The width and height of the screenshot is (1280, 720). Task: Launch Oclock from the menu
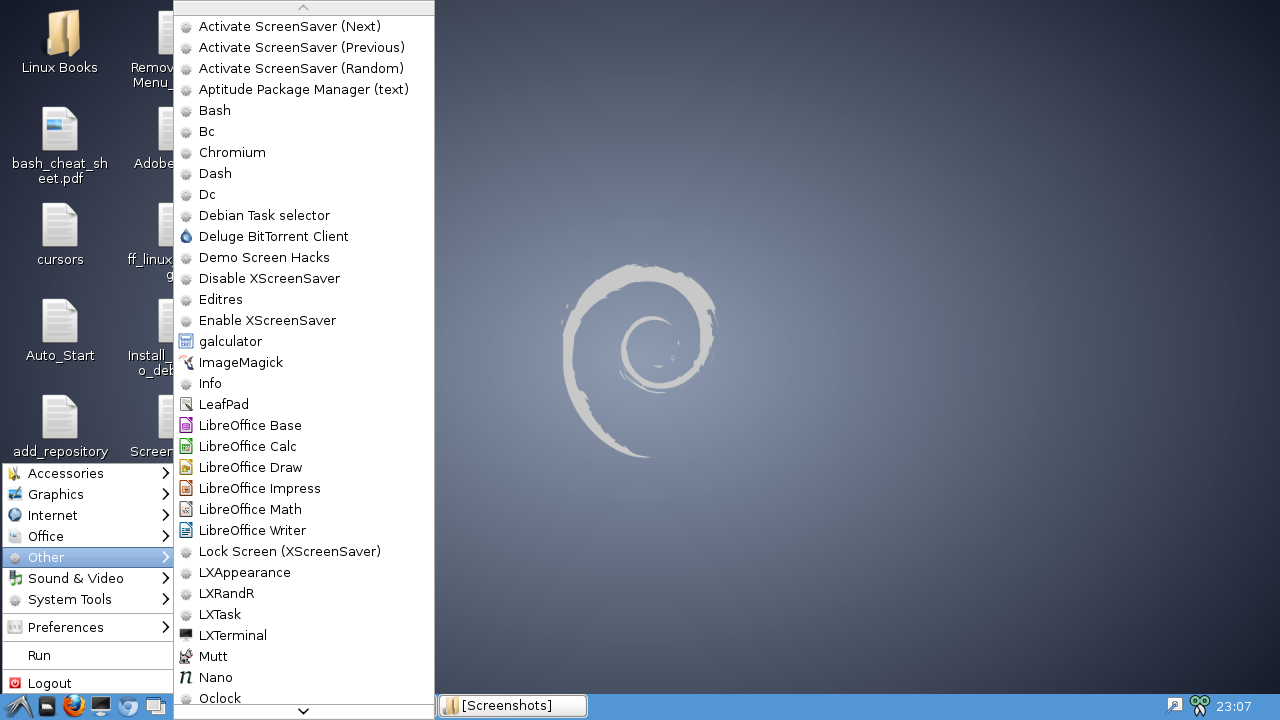tap(304, 698)
